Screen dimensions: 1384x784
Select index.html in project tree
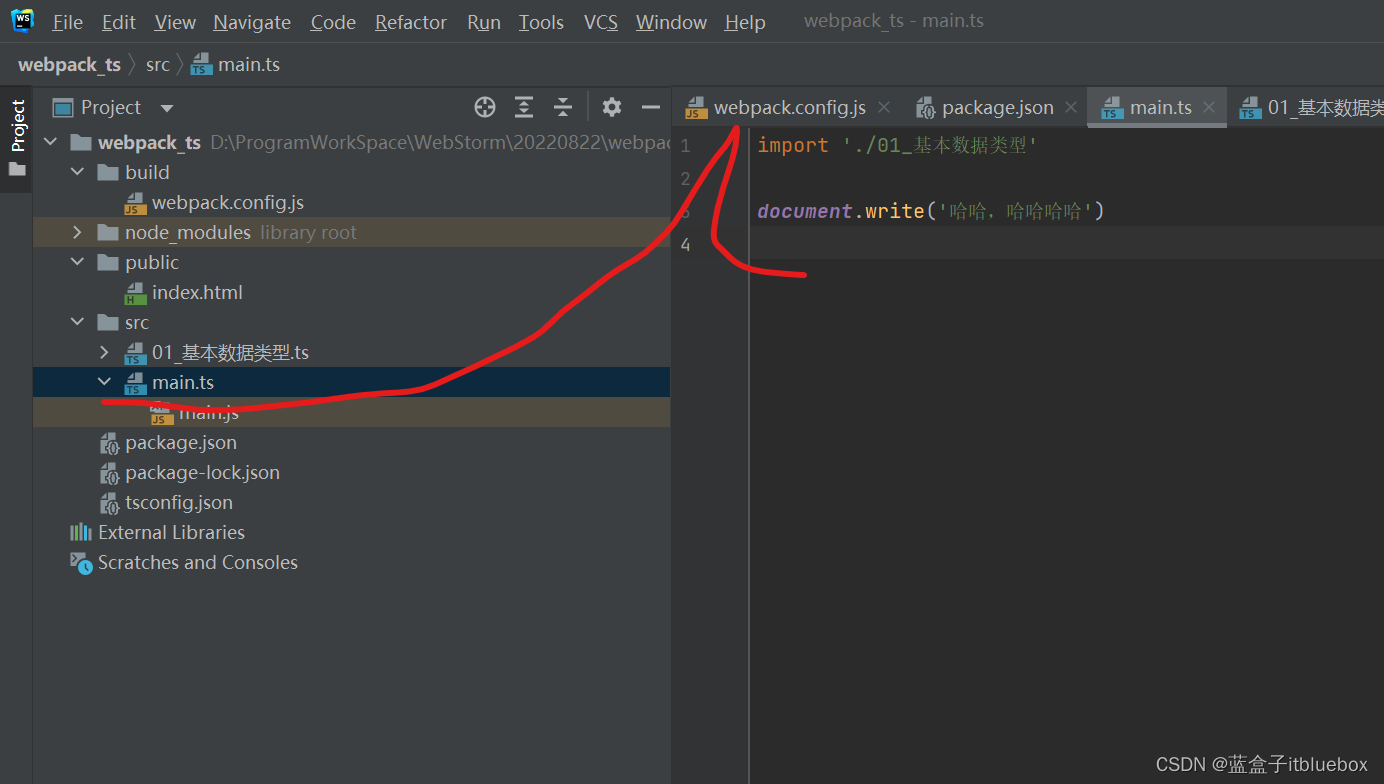351,292
